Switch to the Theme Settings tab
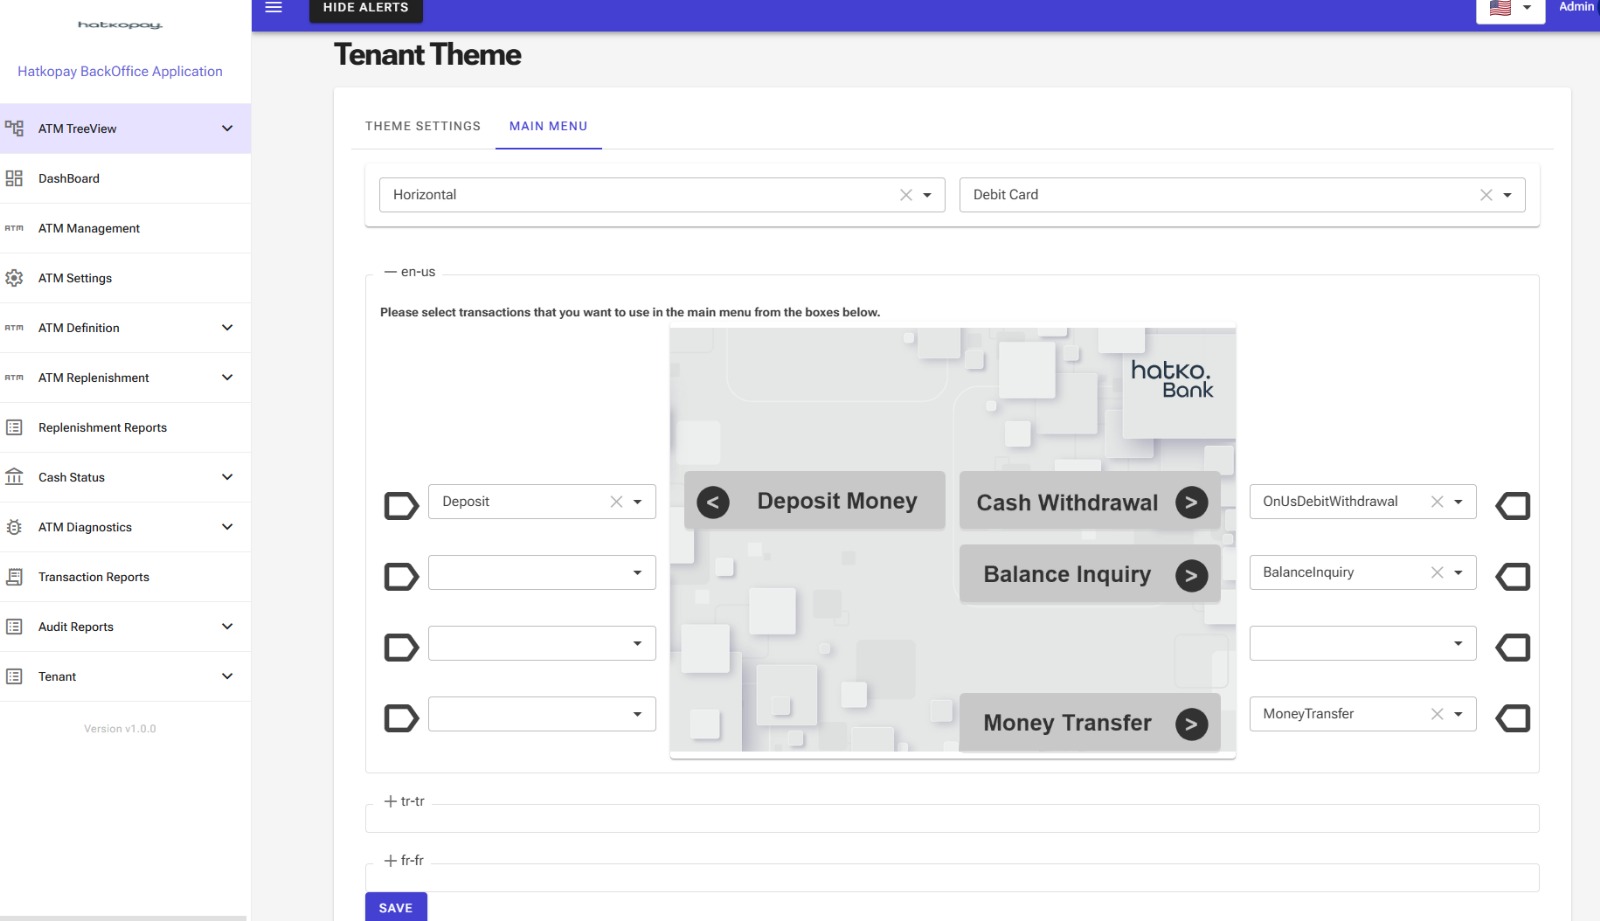 tap(423, 126)
